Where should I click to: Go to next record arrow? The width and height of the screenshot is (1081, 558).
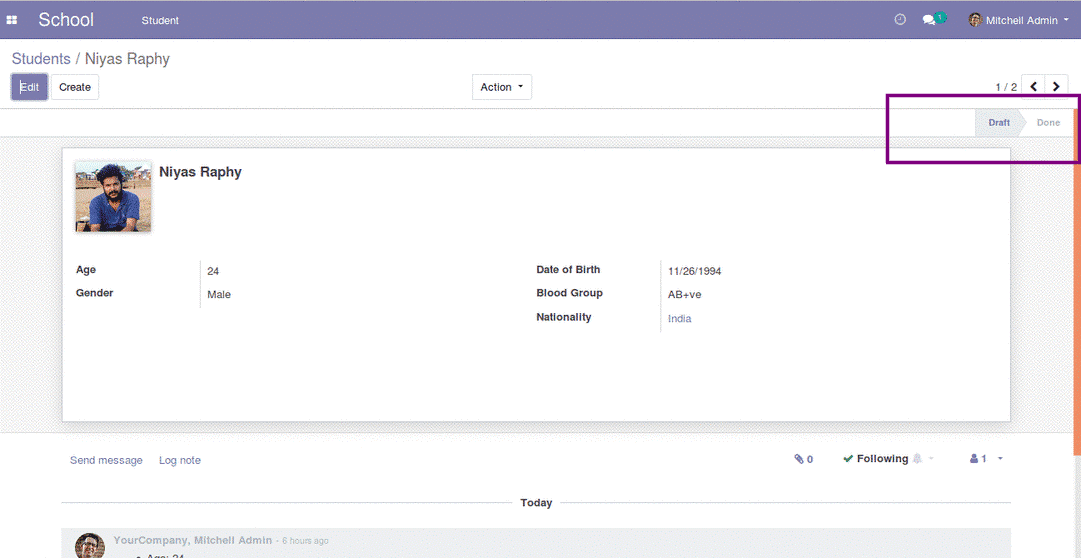click(x=1056, y=86)
